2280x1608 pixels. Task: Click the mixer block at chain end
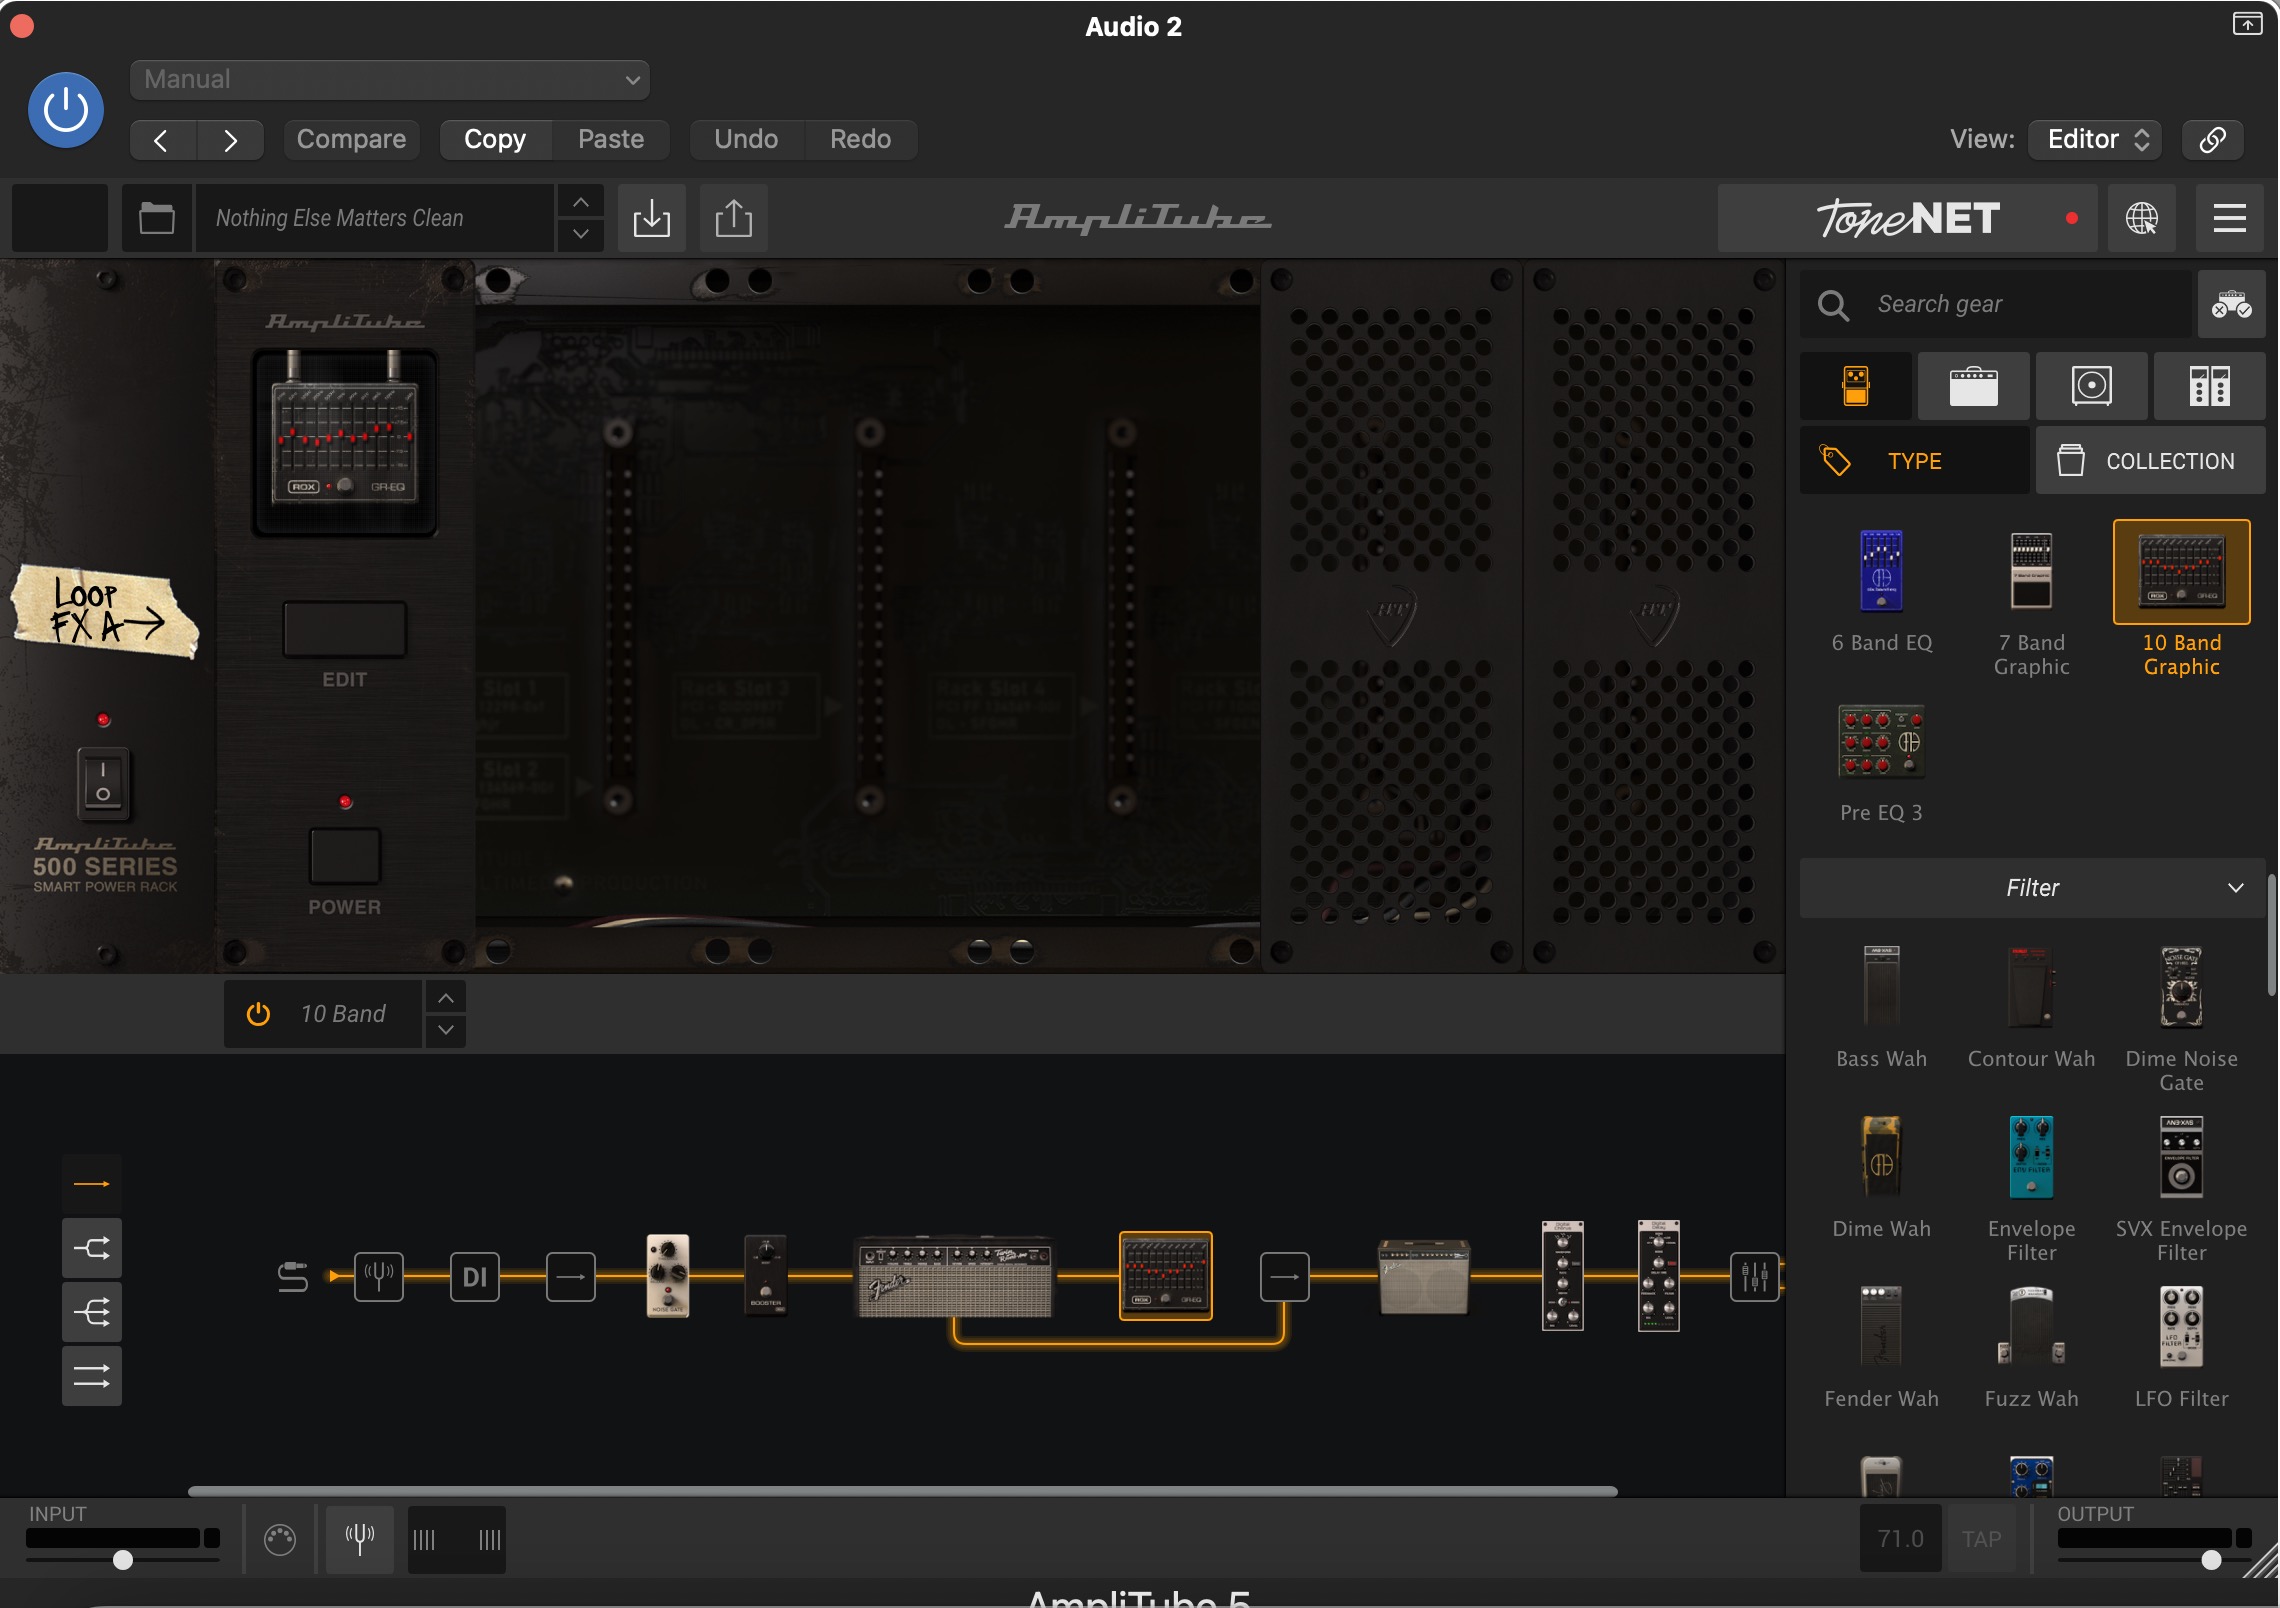pos(1755,1276)
